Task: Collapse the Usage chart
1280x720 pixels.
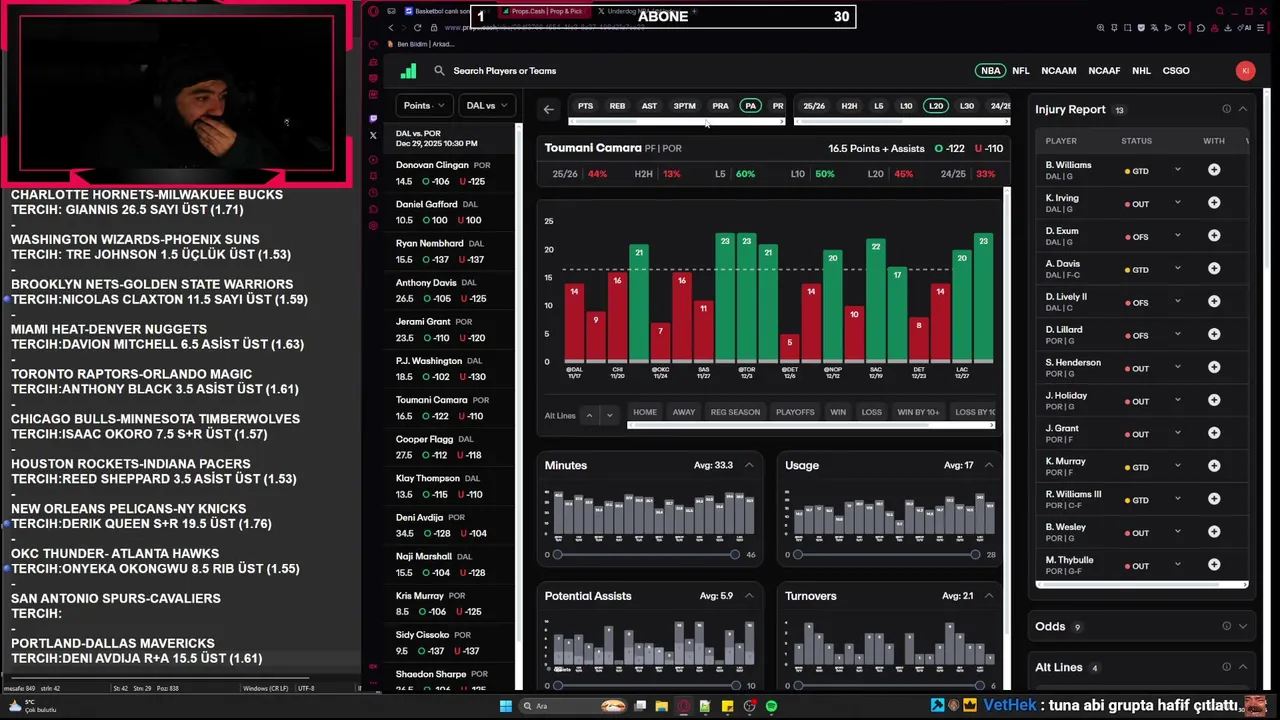Action: [989, 465]
